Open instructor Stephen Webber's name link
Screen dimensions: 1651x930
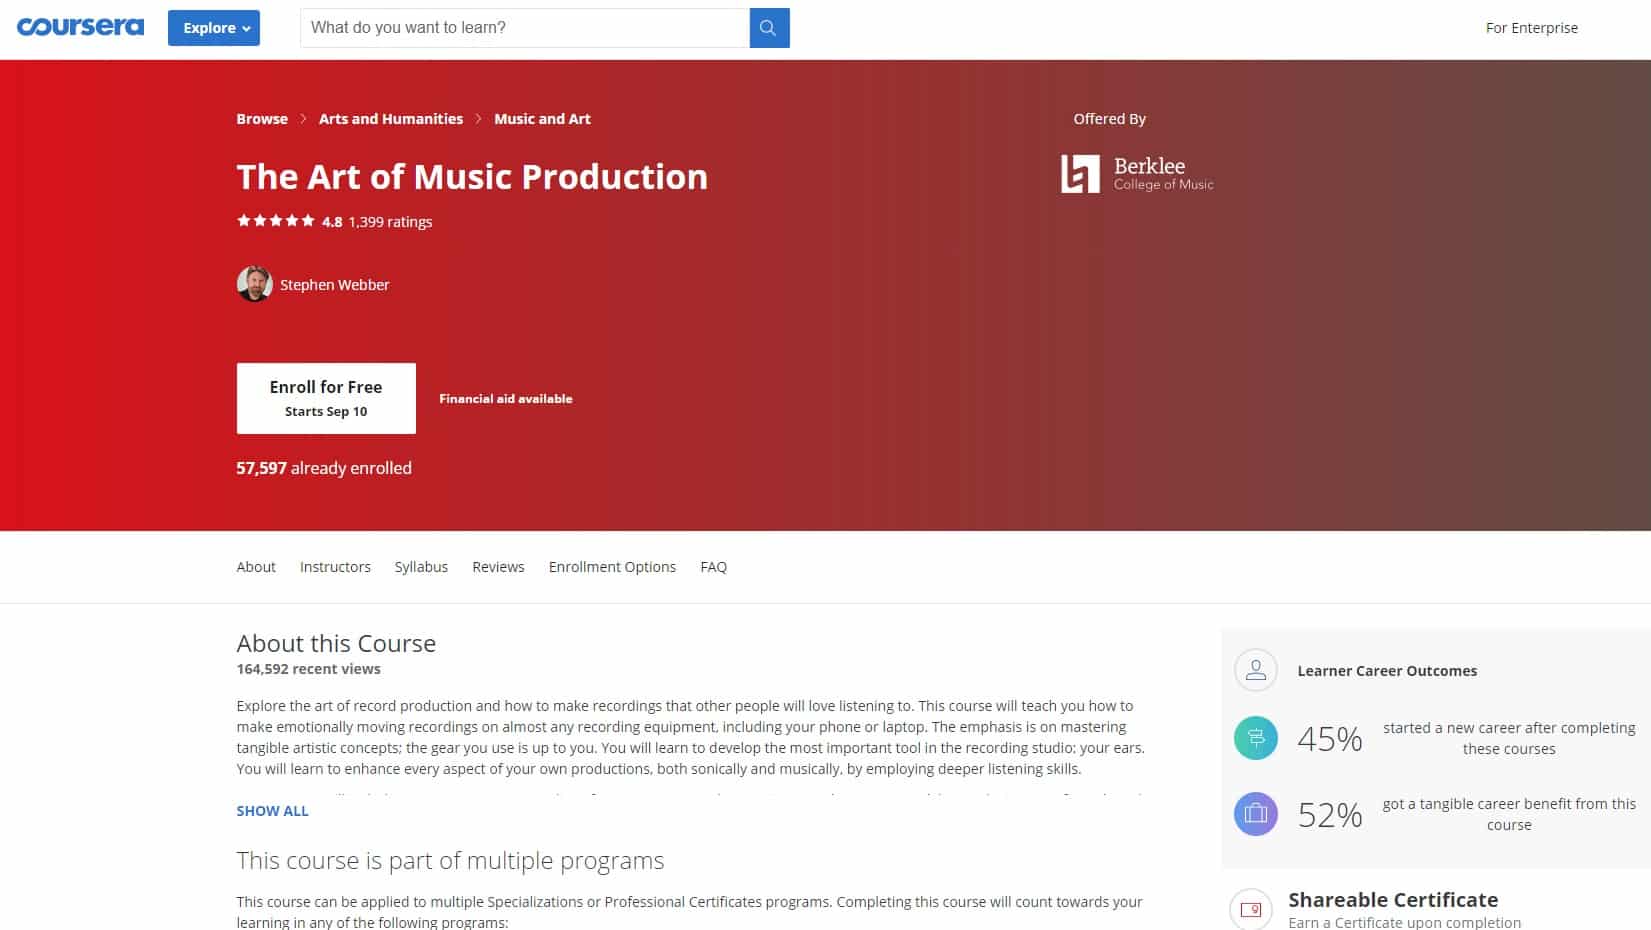(334, 285)
